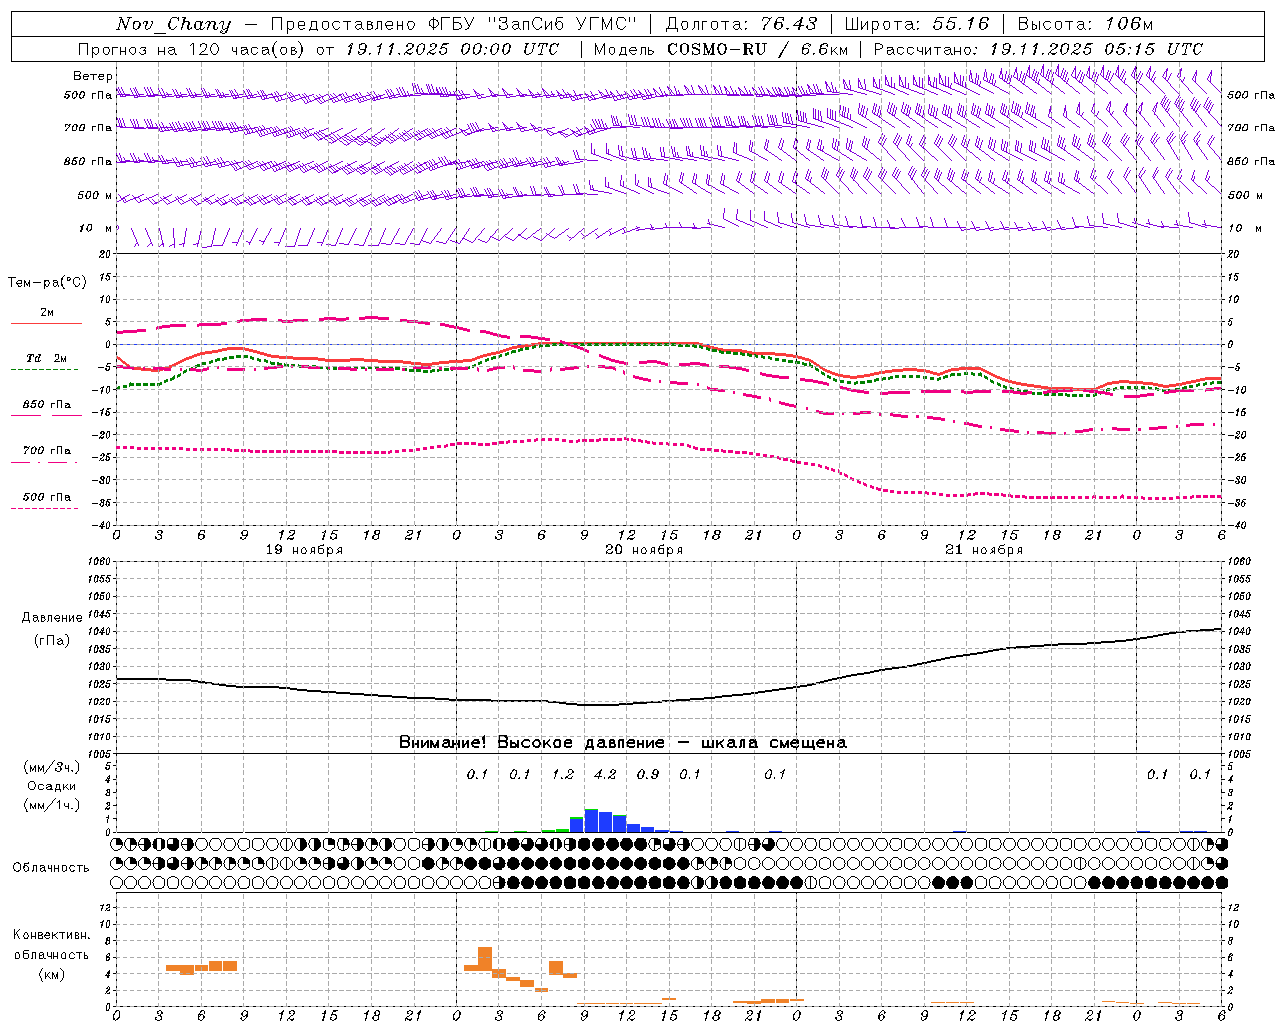The width and height of the screenshot is (1280, 1024).
Task: Click the "21 ноября" date label
Action: pyautogui.click(x=984, y=550)
